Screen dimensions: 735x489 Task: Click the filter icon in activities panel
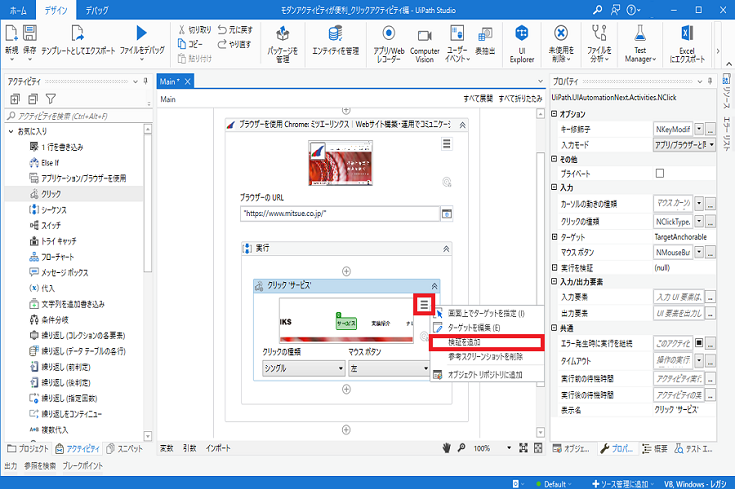51,99
